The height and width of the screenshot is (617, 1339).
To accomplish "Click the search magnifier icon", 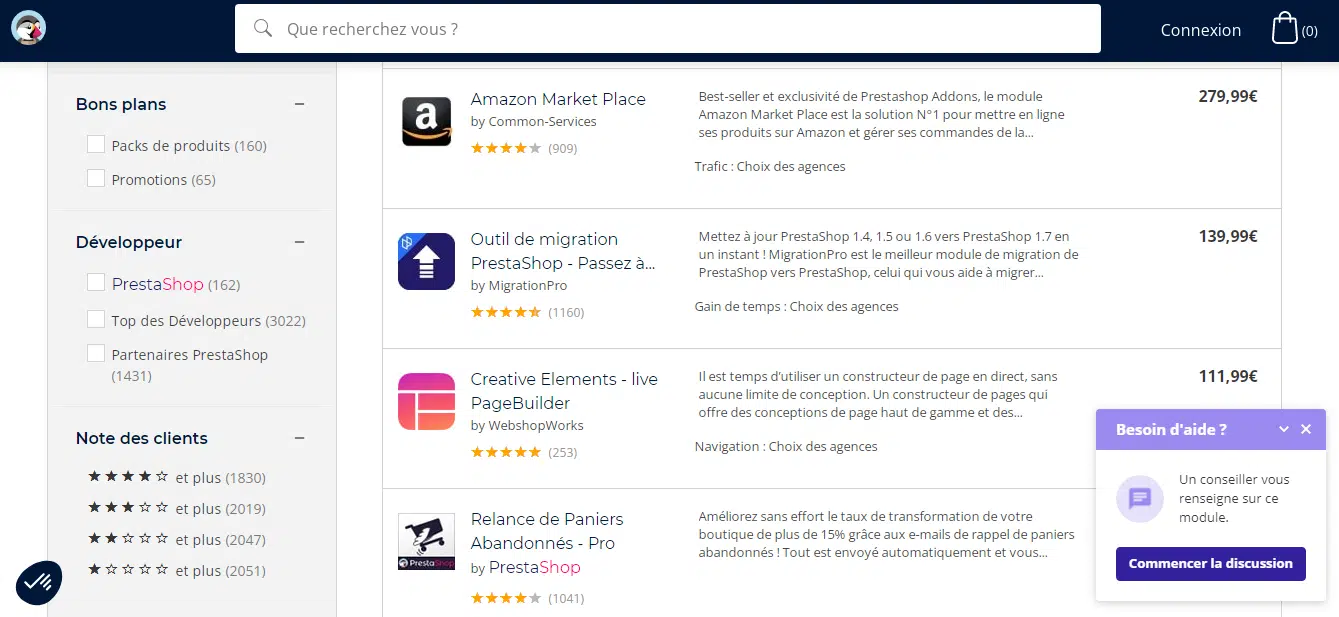I will tap(263, 29).
